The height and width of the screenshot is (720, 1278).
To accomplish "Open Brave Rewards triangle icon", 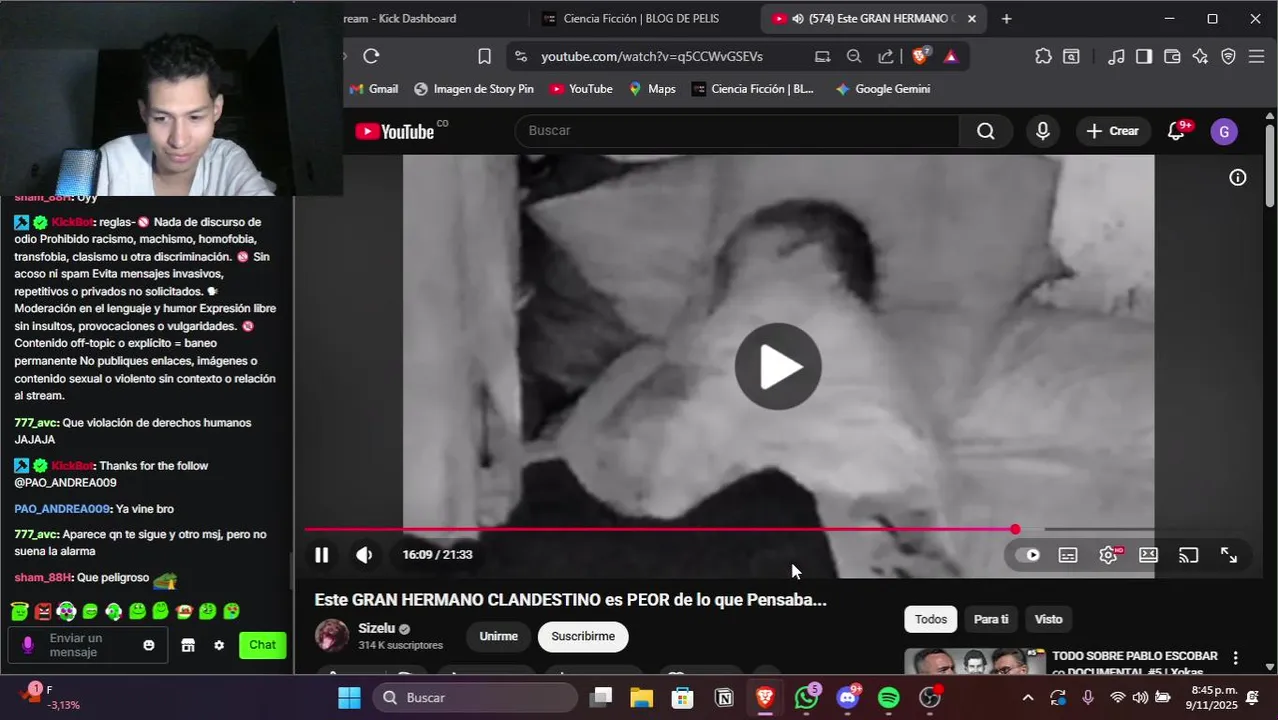I will [951, 56].
